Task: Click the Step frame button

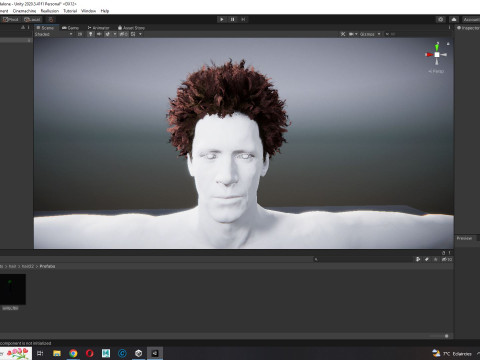Action: coord(243,19)
